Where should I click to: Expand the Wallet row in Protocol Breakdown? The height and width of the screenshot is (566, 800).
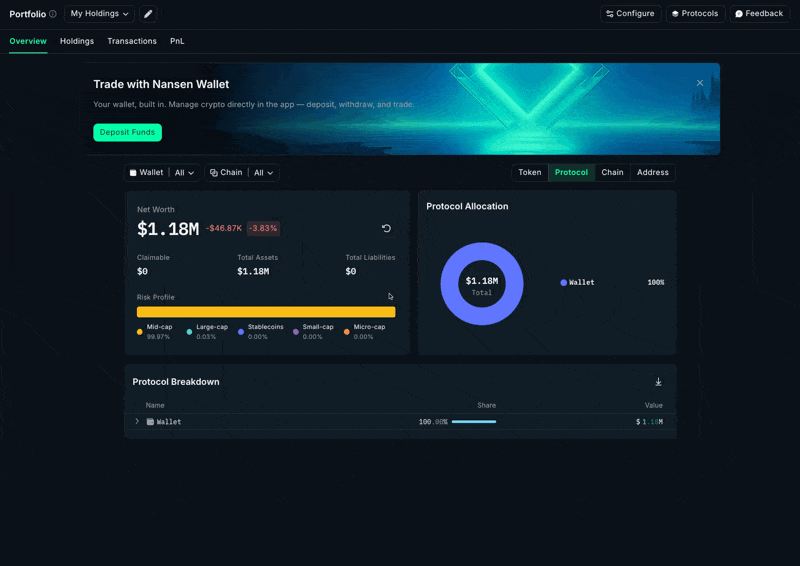(138, 422)
